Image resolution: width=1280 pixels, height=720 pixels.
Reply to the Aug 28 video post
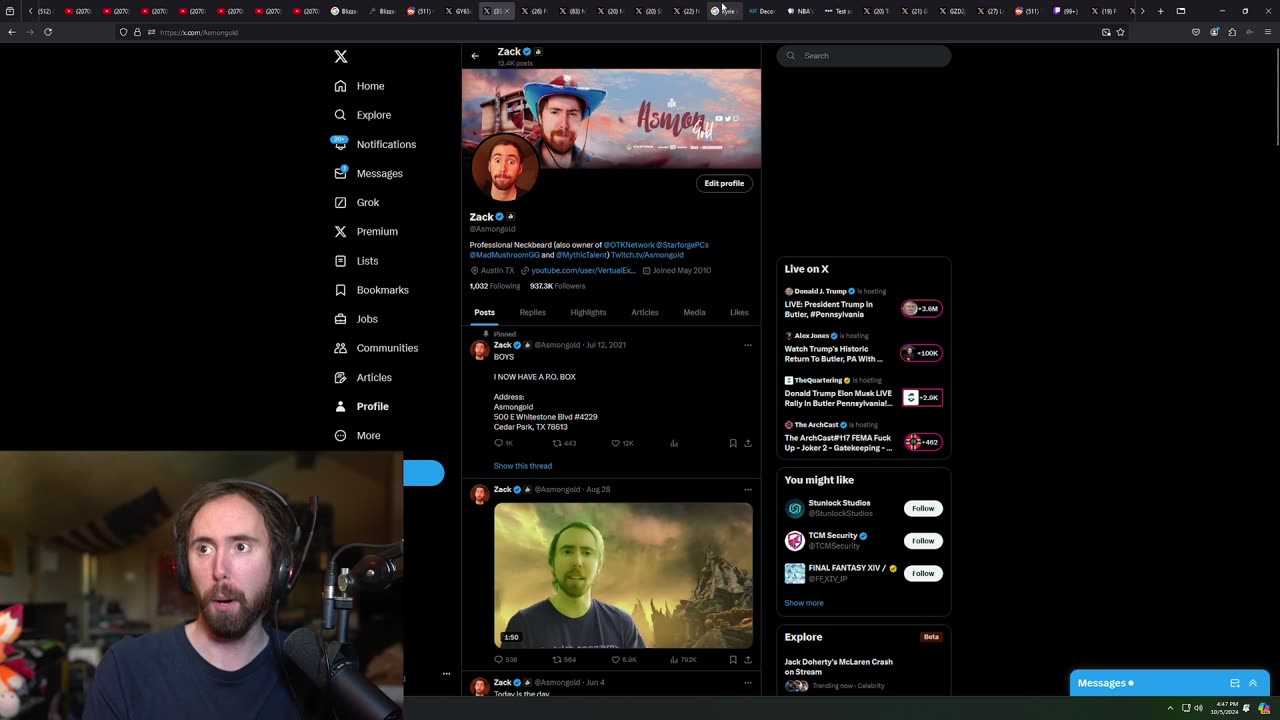click(x=505, y=660)
